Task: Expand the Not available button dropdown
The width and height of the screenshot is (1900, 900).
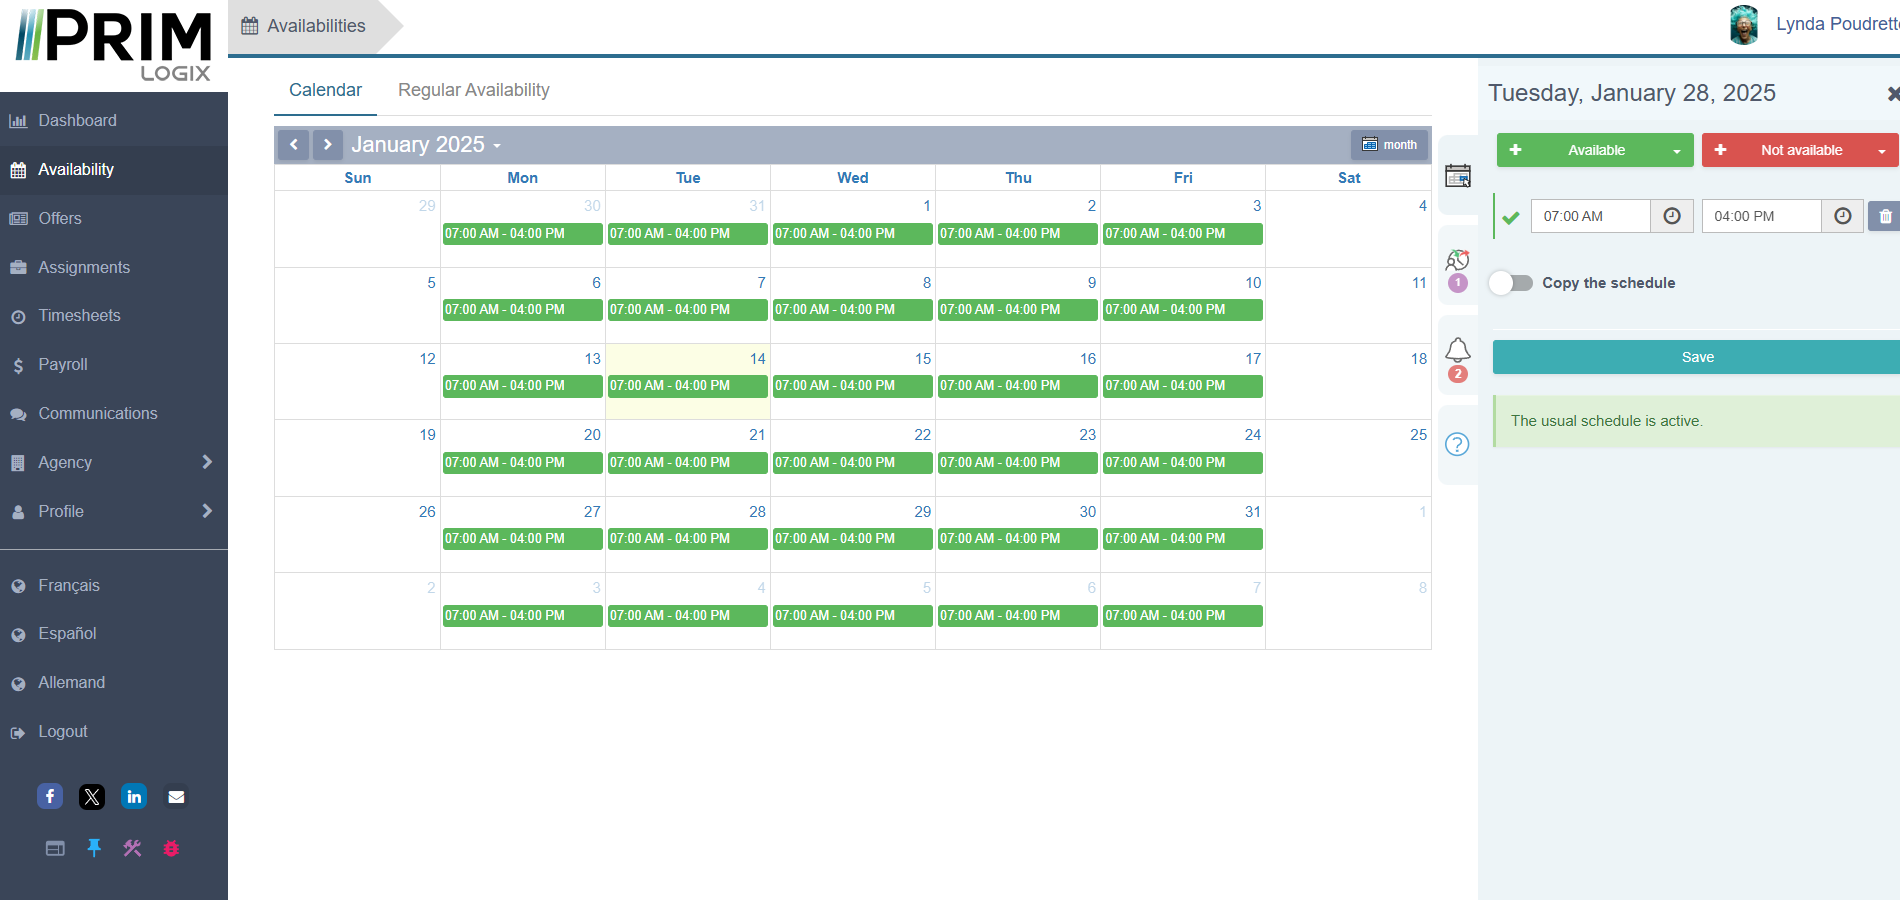Action: tap(1881, 151)
